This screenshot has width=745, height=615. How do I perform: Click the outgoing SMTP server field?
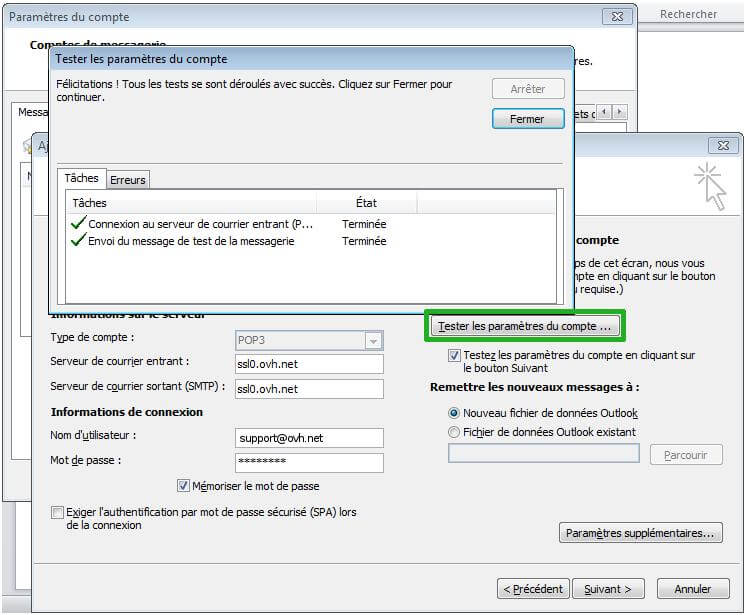(x=309, y=389)
